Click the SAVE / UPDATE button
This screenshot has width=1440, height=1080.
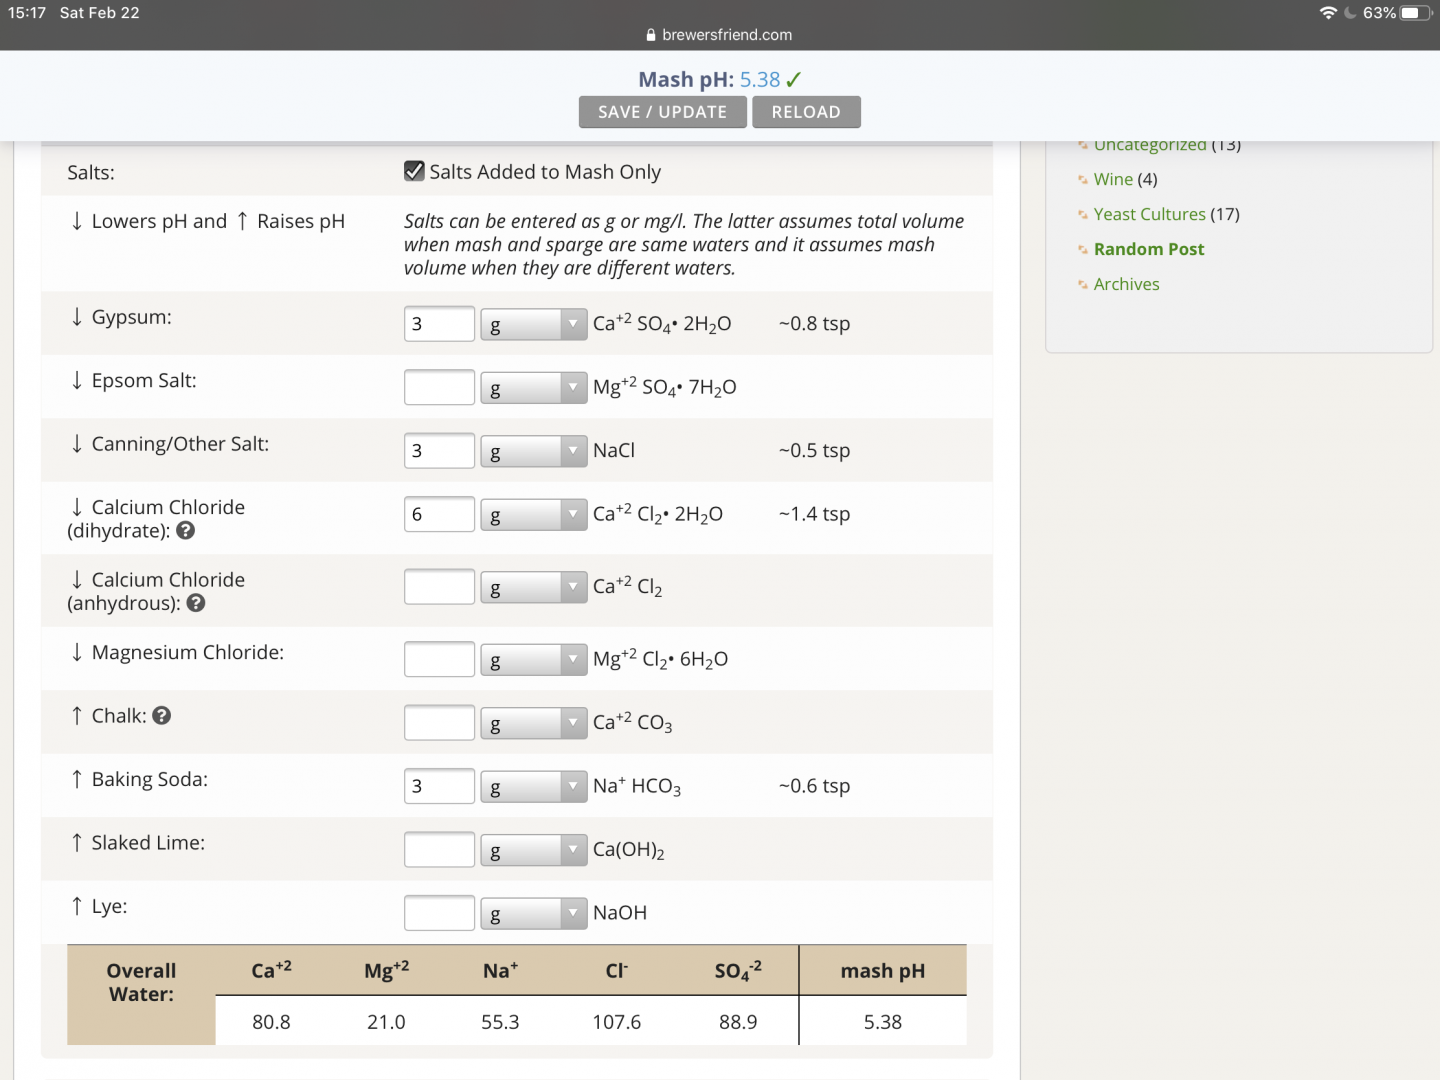click(x=663, y=112)
